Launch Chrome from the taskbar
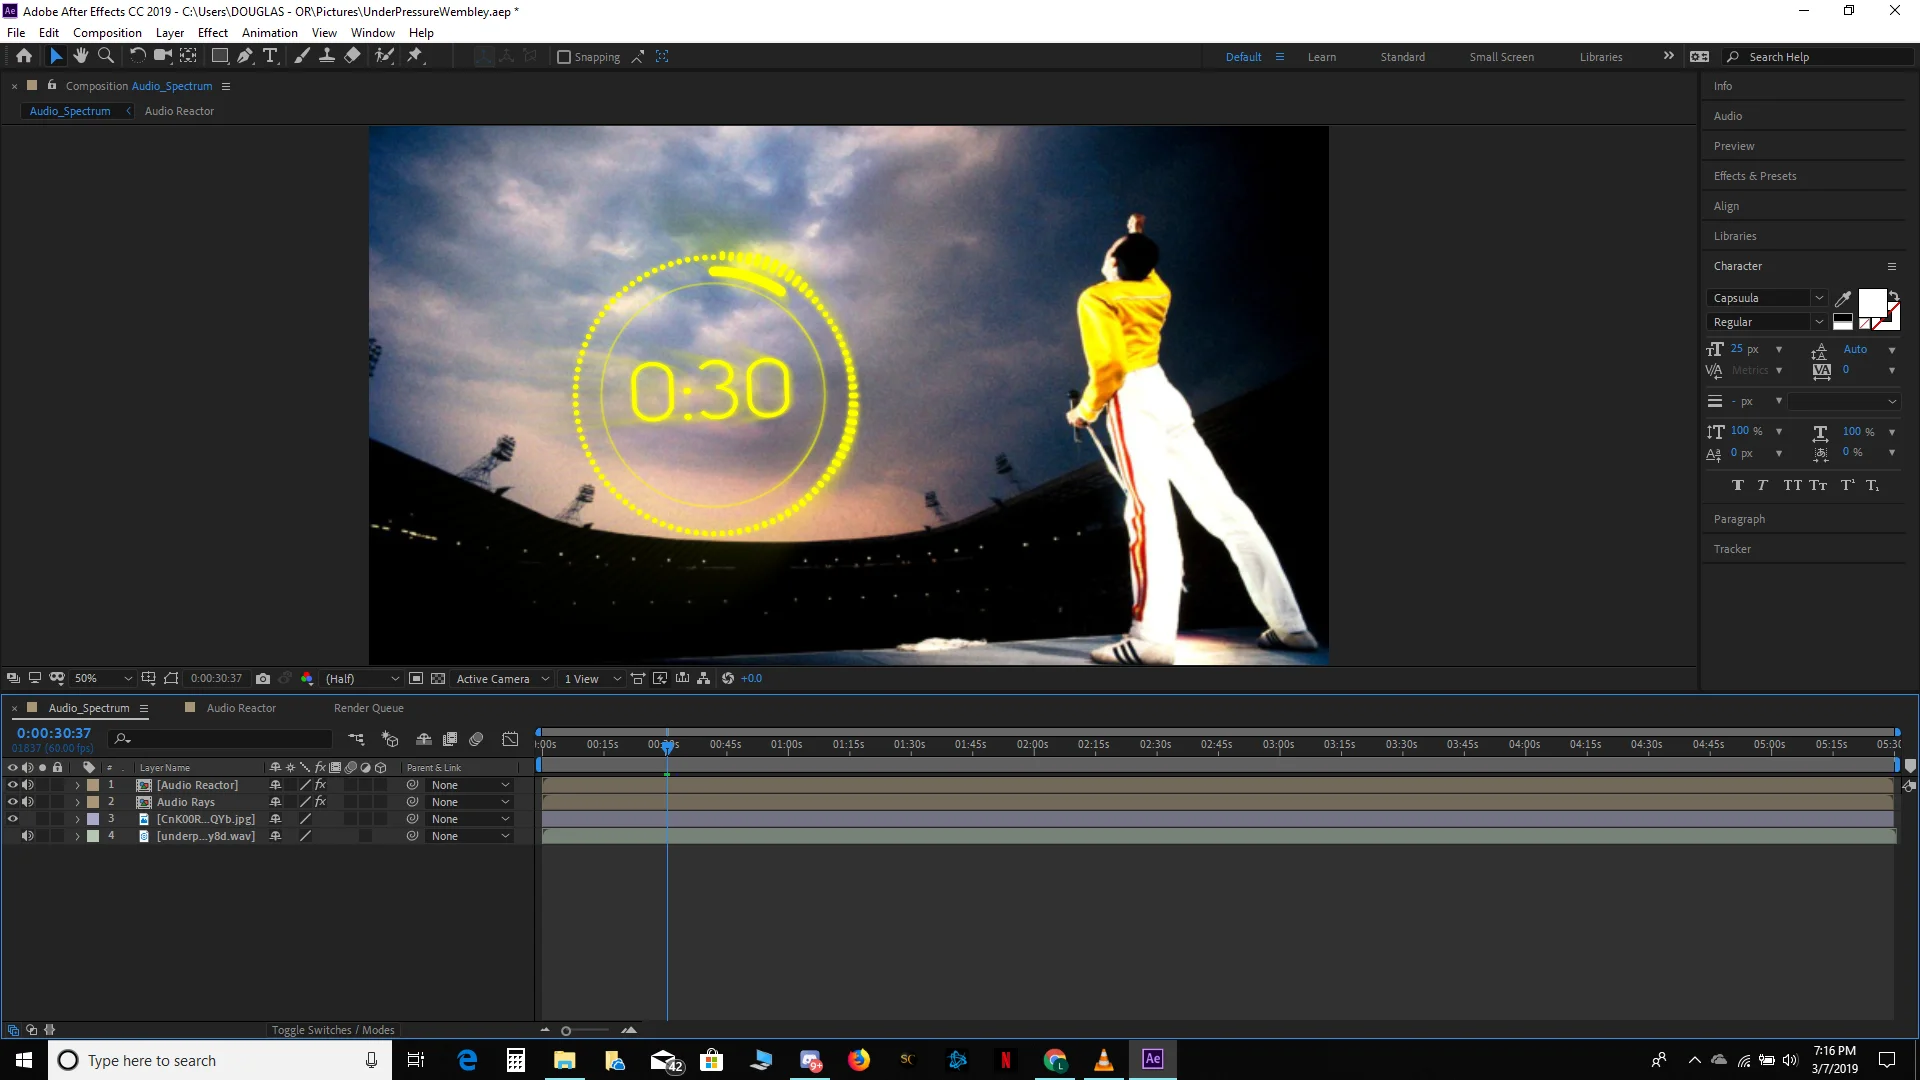This screenshot has width=1920, height=1080. pyautogui.click(x=1055, y=1060)
